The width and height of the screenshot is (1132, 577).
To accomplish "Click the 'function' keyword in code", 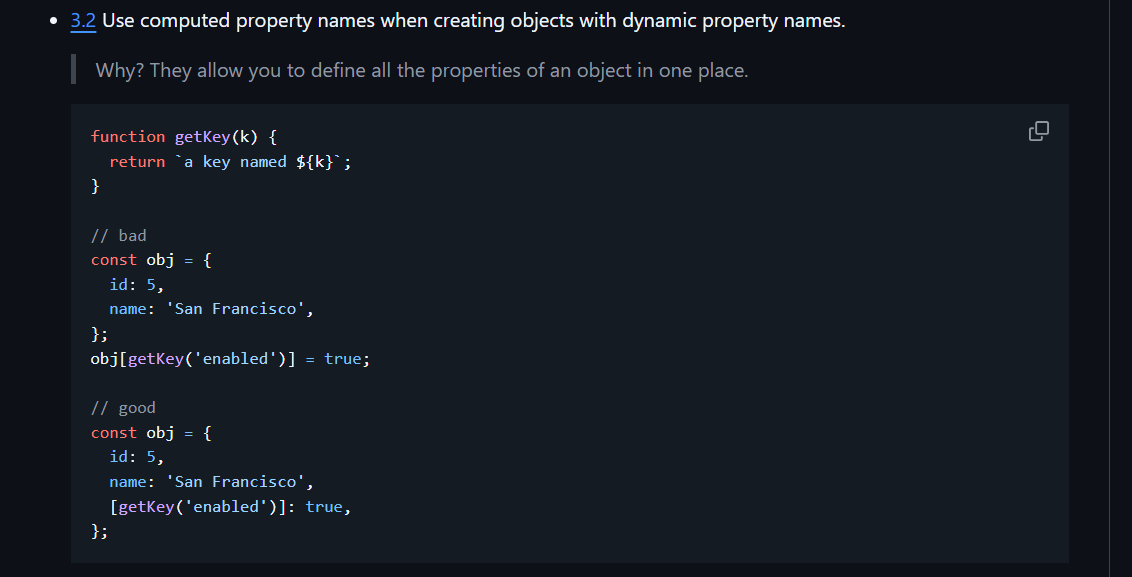I will pos(128,137).
